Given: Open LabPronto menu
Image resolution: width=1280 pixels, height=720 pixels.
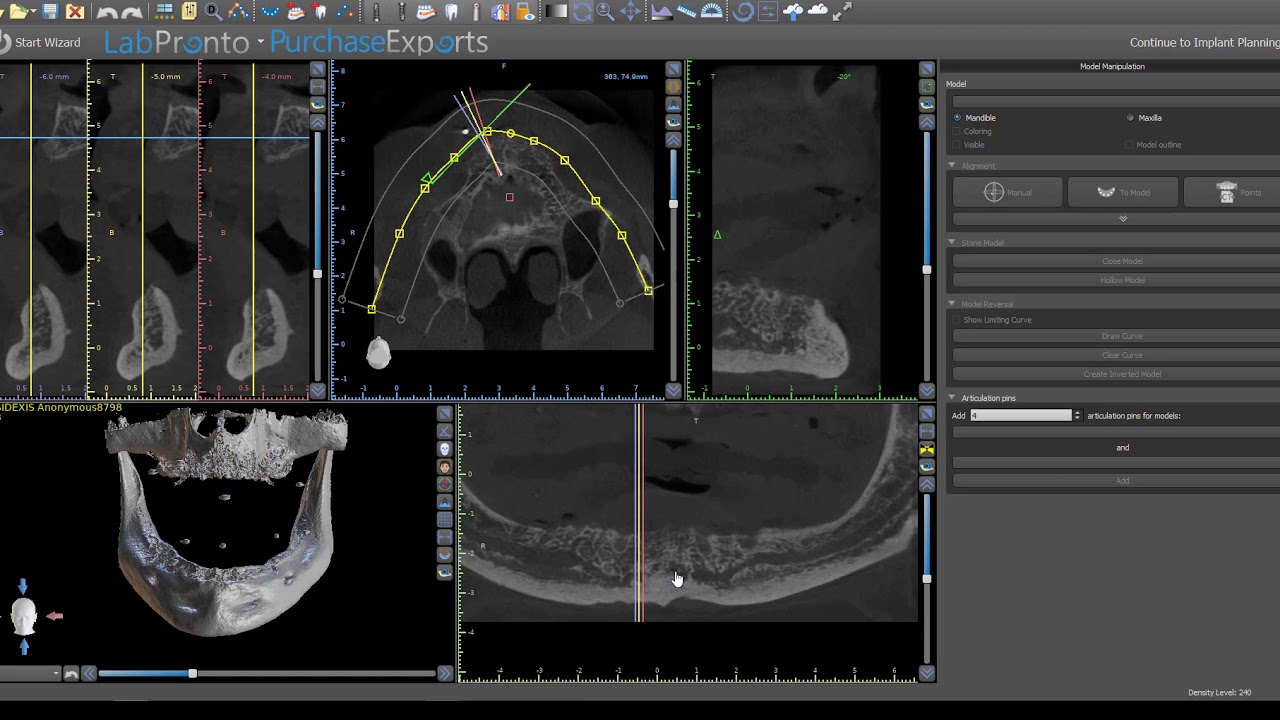Looking at the screenshot, I should (176, 43).
